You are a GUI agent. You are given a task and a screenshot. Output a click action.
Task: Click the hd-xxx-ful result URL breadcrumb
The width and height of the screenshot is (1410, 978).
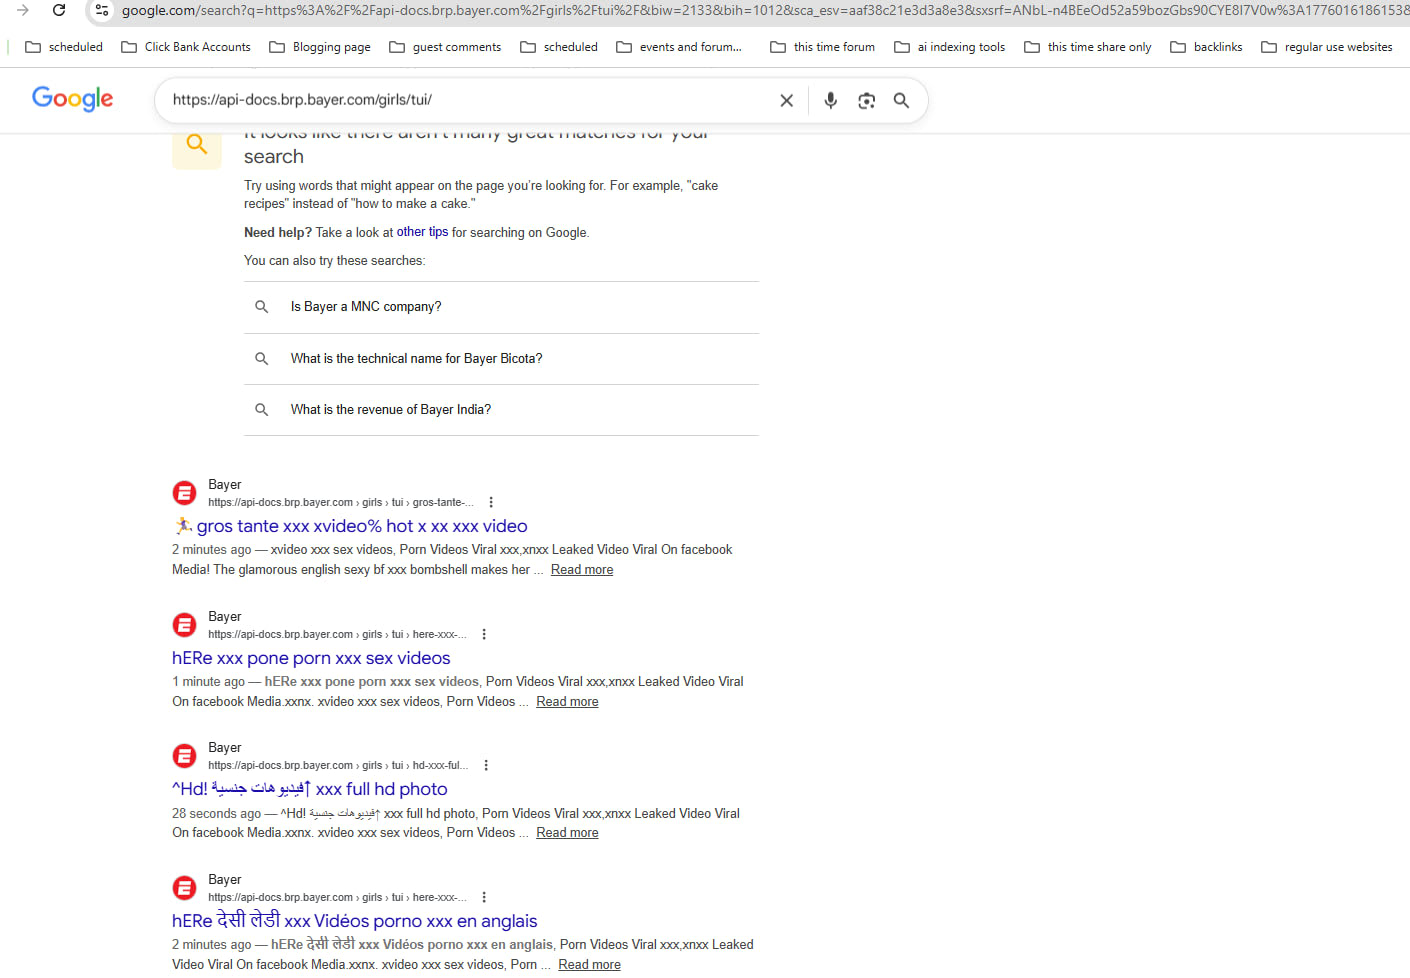pyautogui.click(x=338, y=766)
